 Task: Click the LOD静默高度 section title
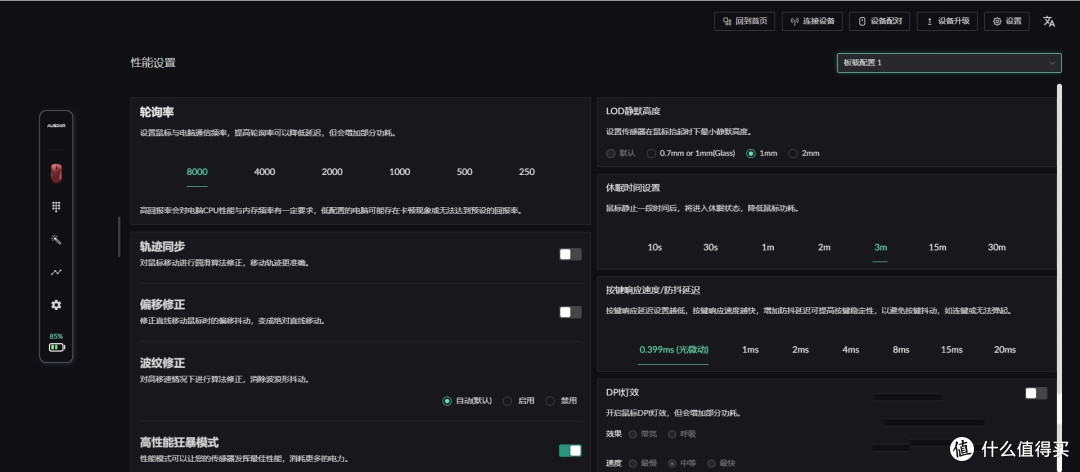click(x=633, y=111)
